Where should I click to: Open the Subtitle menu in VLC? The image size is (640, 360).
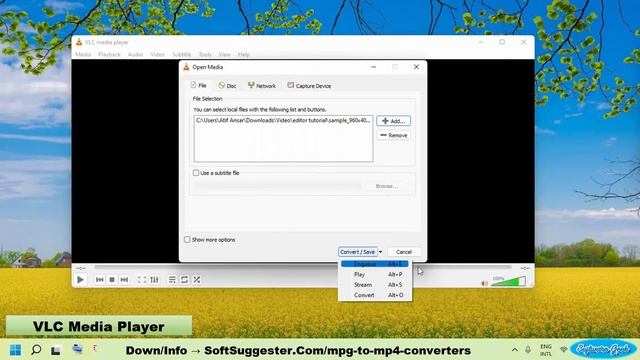[x=182, y=54]
